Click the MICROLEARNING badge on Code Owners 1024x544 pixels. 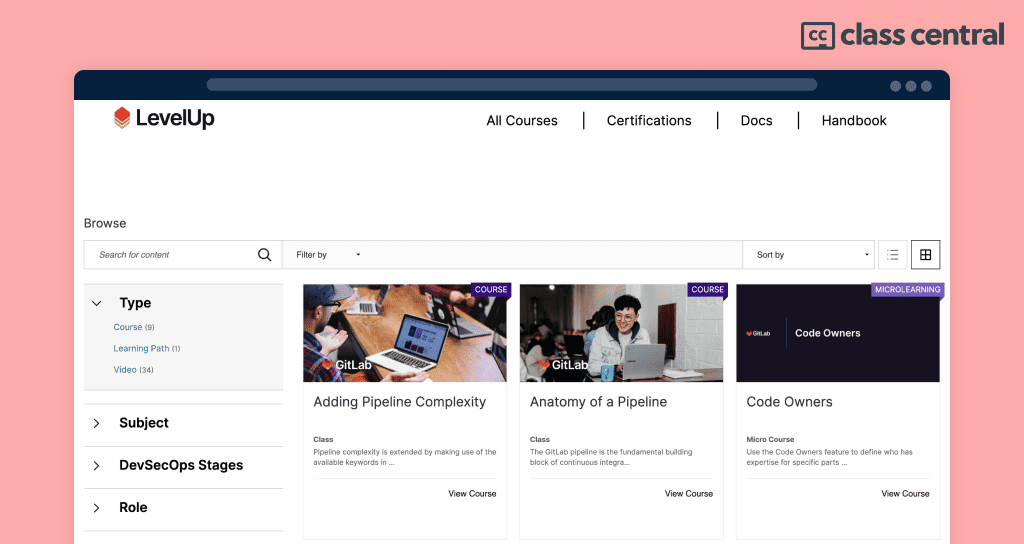[908, 289]
